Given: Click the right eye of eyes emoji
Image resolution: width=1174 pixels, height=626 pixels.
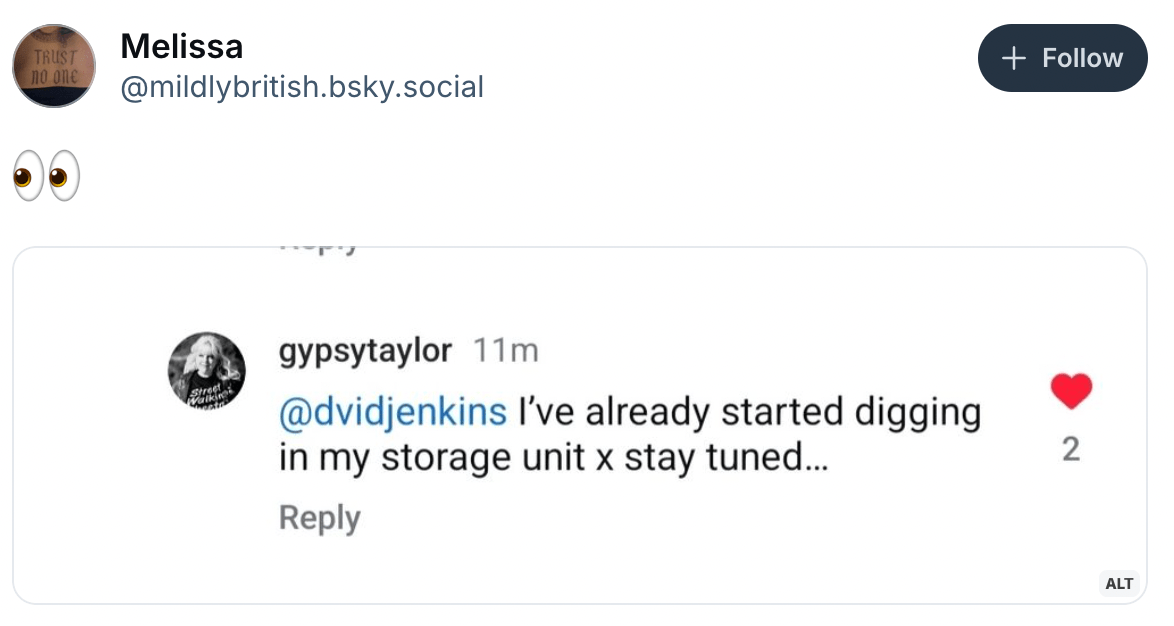Looking at the screenshot, I should [x=63, y=178].
